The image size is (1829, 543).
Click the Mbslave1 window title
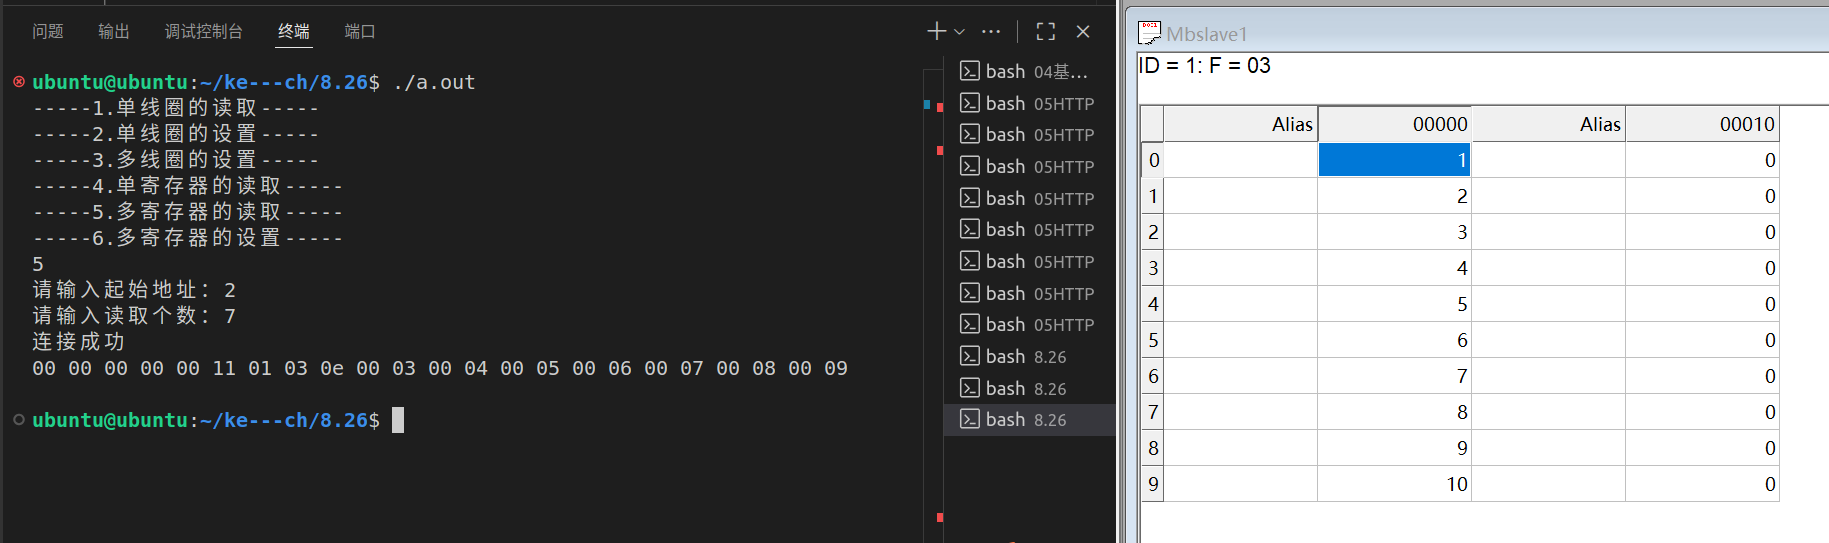coord(1207,34)
